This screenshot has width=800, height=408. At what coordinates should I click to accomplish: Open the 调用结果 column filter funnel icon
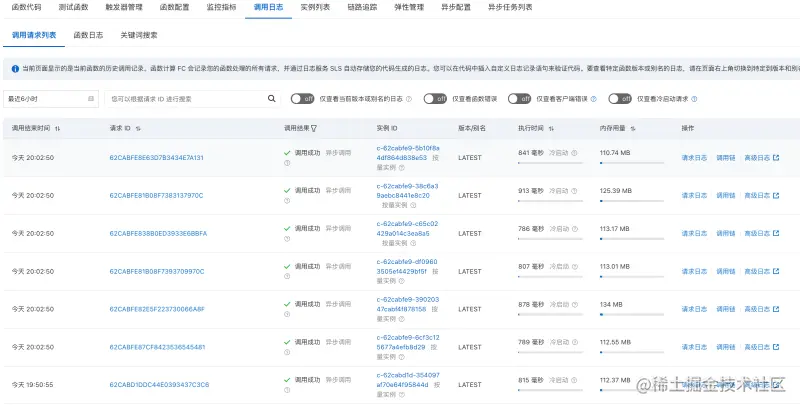(314, 129)
